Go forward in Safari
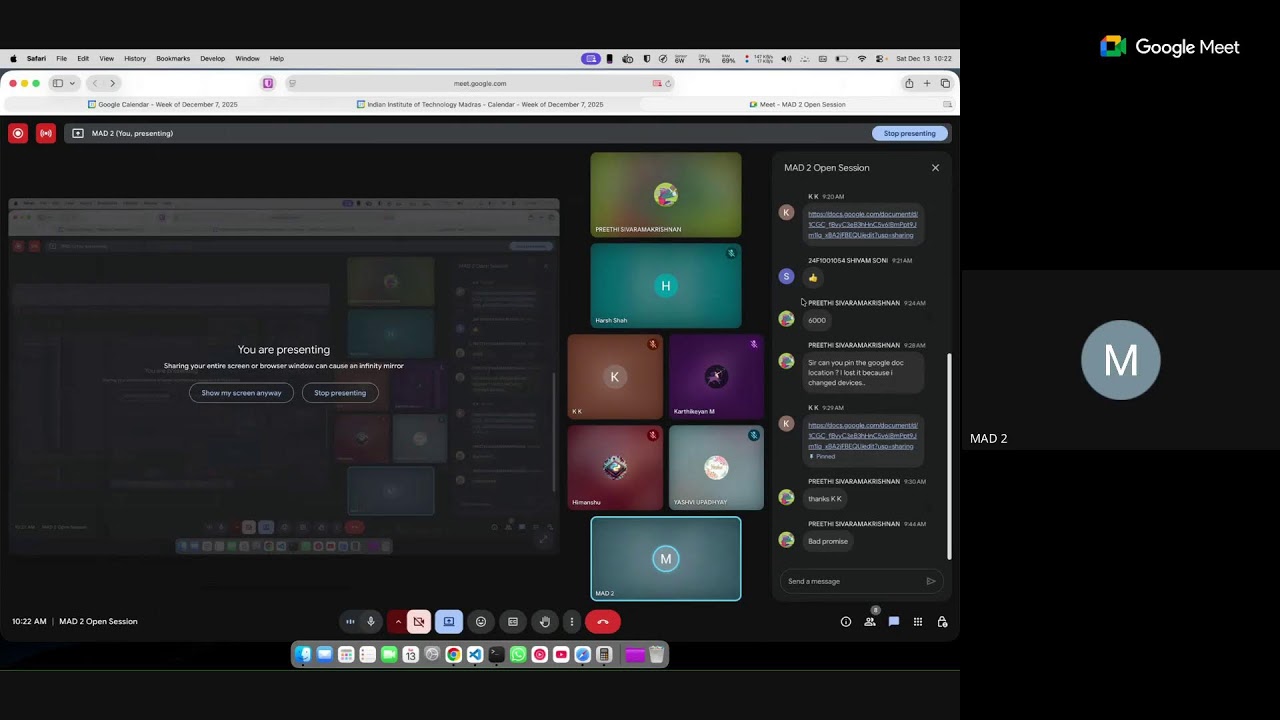1280x720 pixels. [112, 84]
